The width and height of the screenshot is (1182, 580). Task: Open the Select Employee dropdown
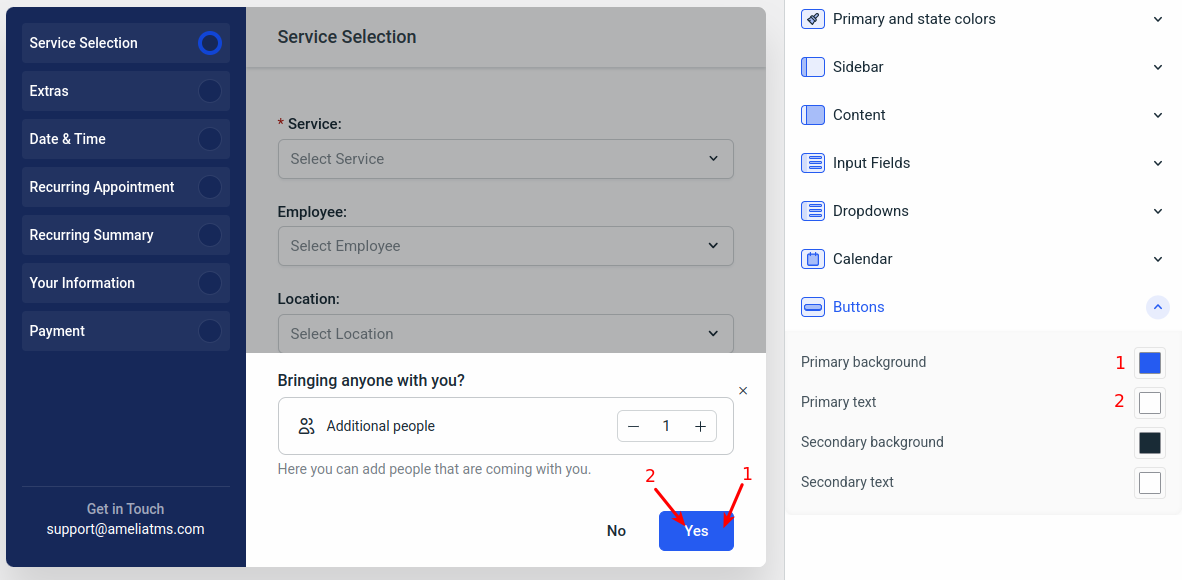pyautogui.click(x=505, y=245)
